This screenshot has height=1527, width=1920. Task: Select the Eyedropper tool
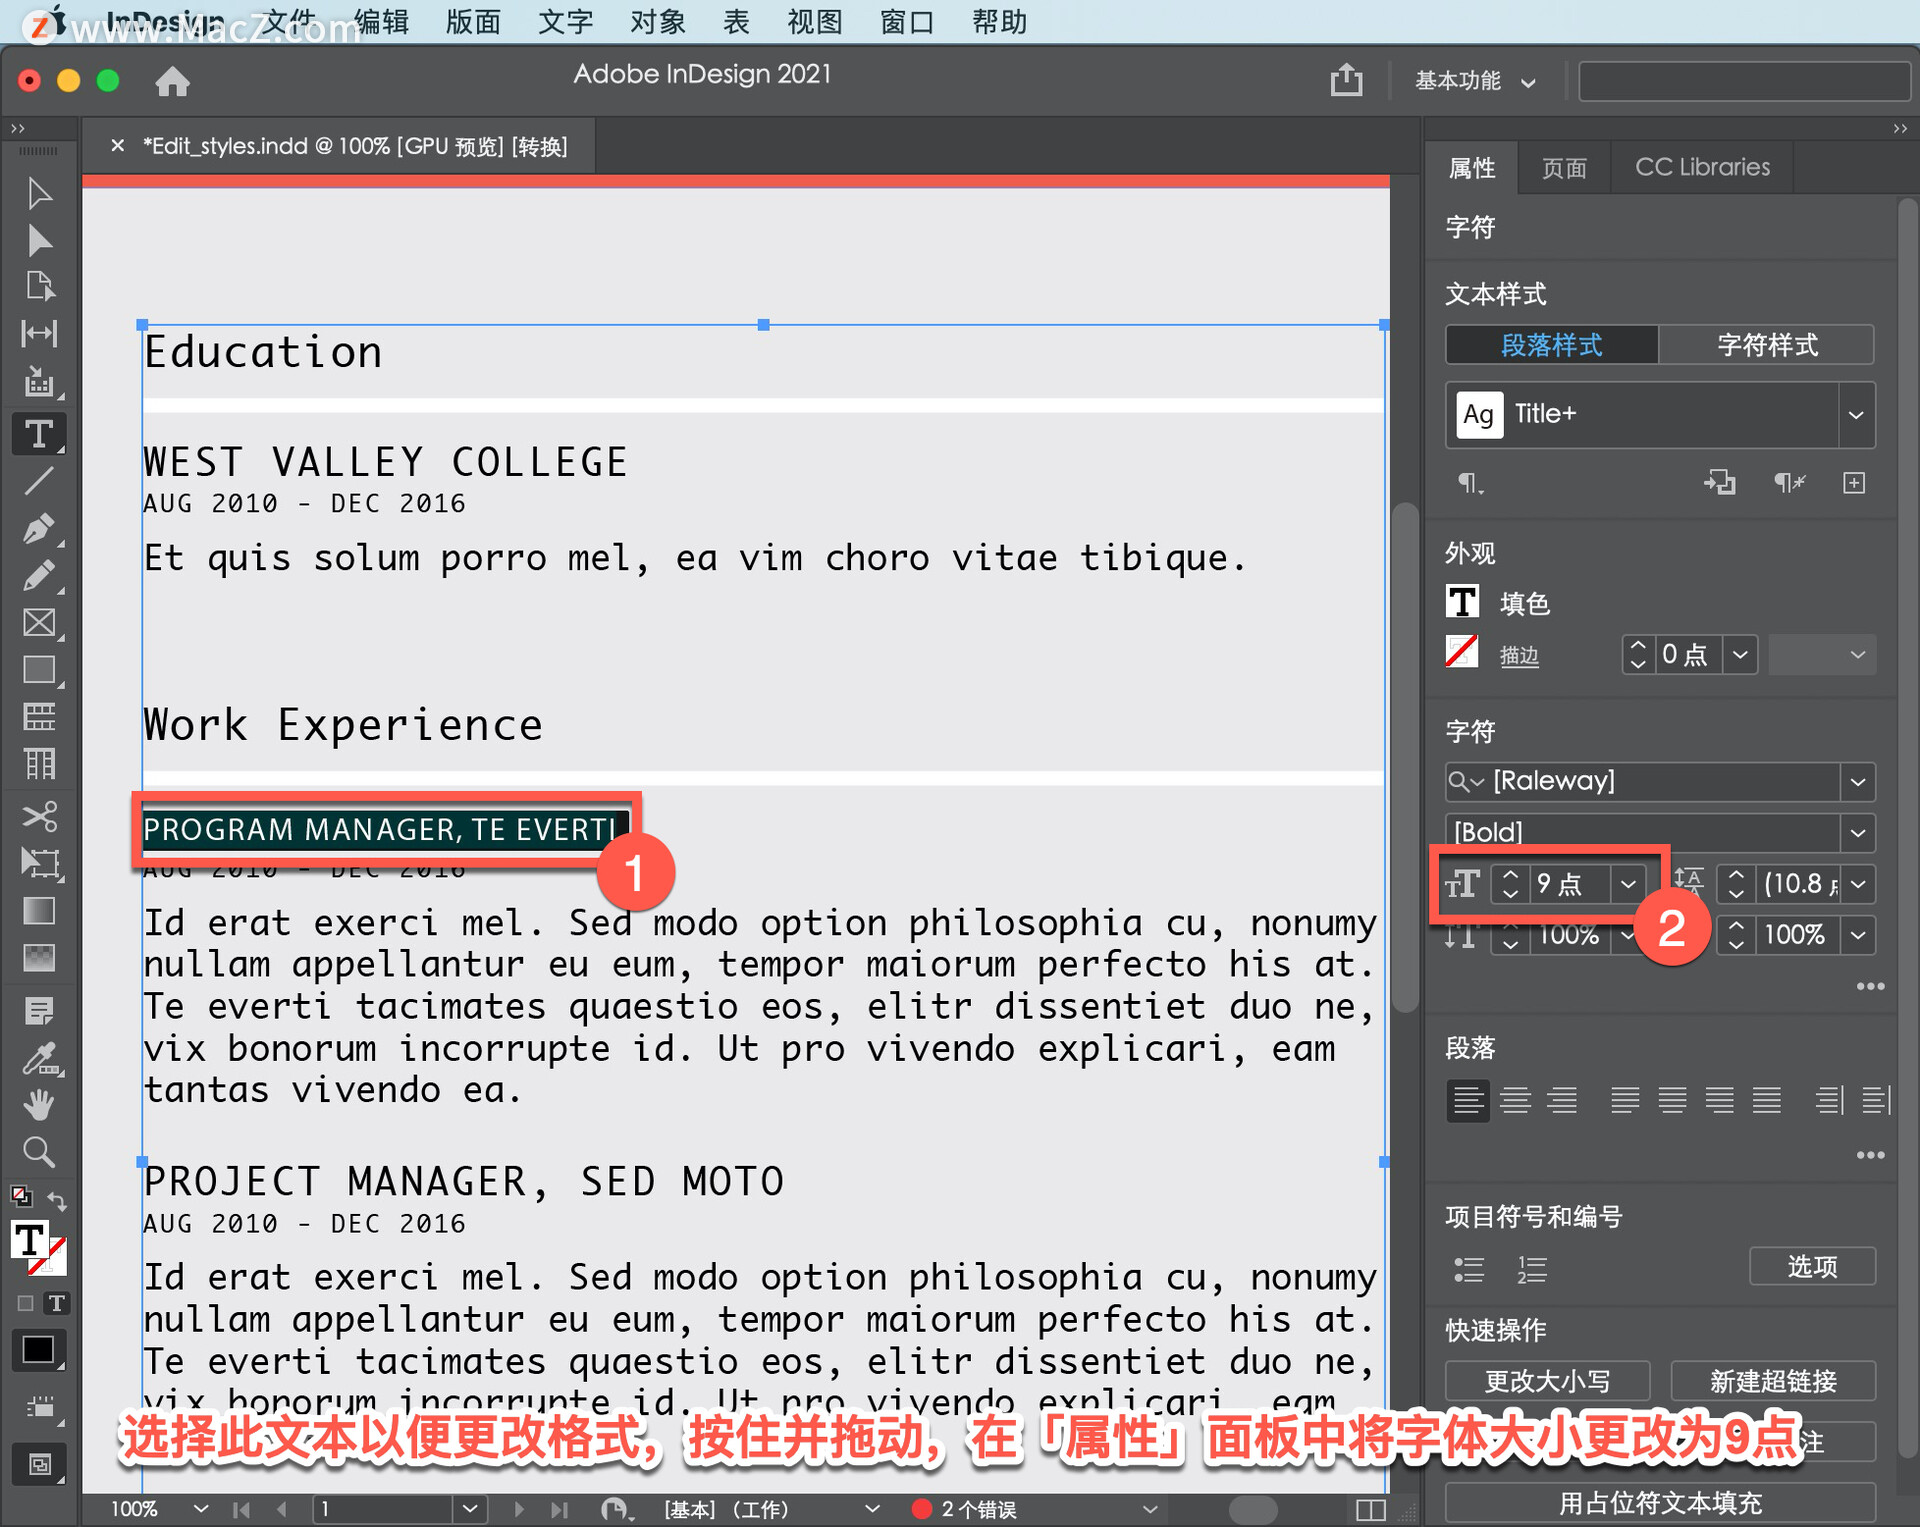coord(39,1059)
